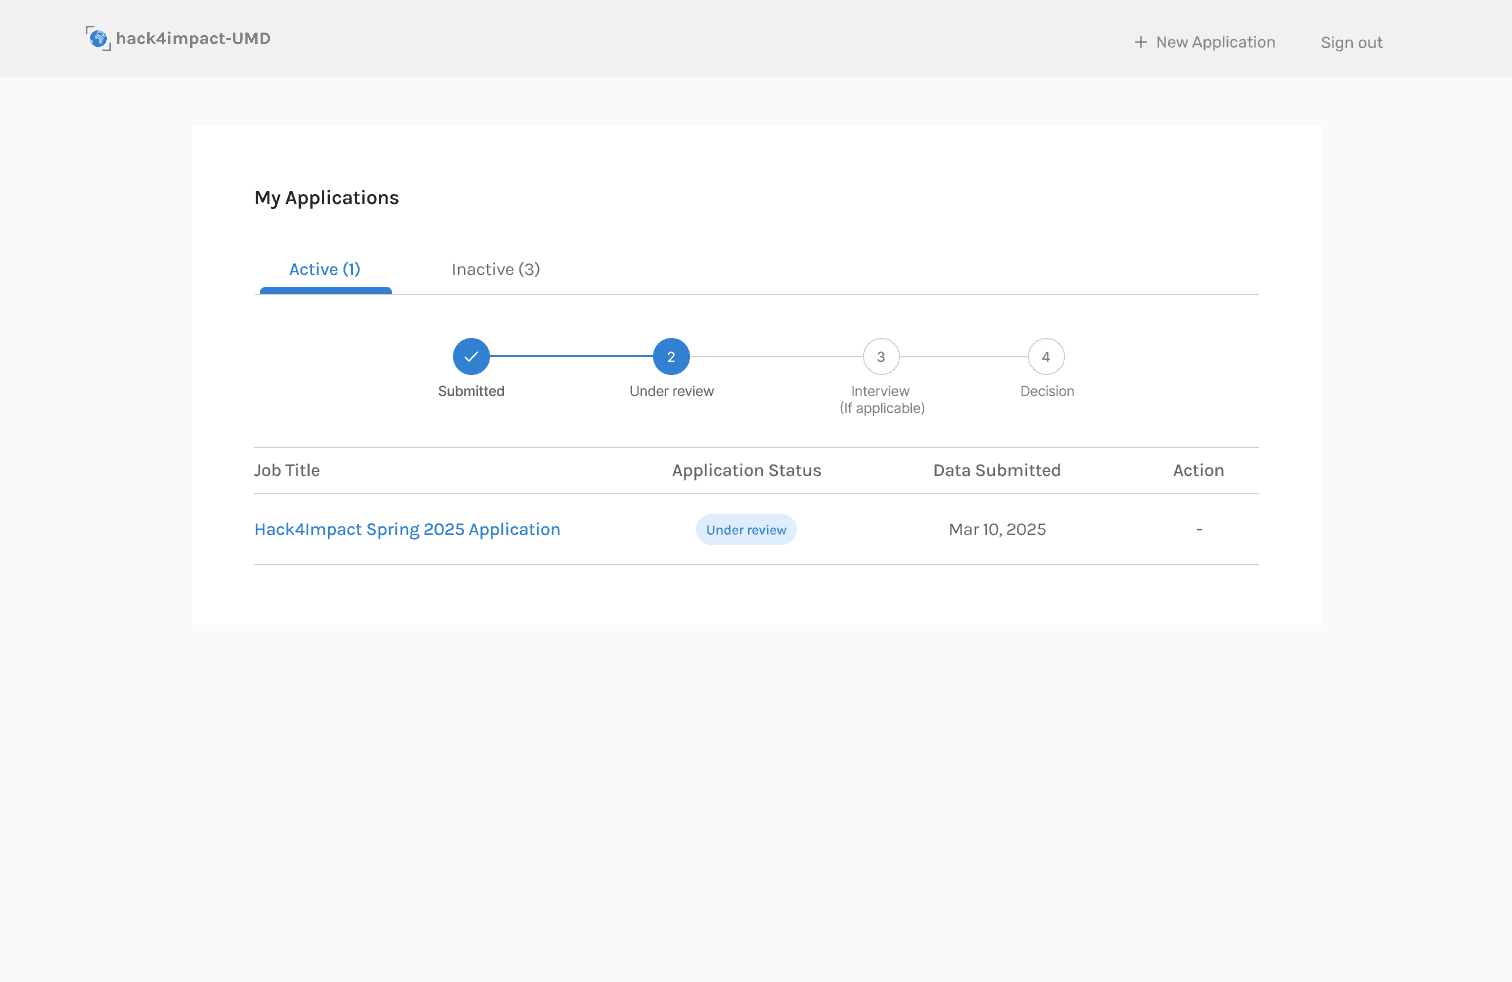Image resolution: width=1512 pixels, height=982 pixels.
Task: Click the Sign out button
Action: point(1351,42)
